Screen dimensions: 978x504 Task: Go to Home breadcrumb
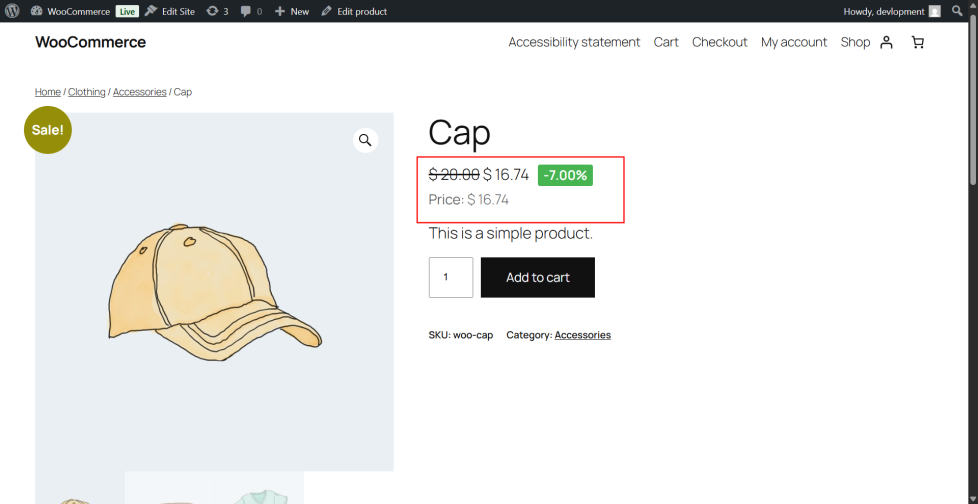pos(47,92)
